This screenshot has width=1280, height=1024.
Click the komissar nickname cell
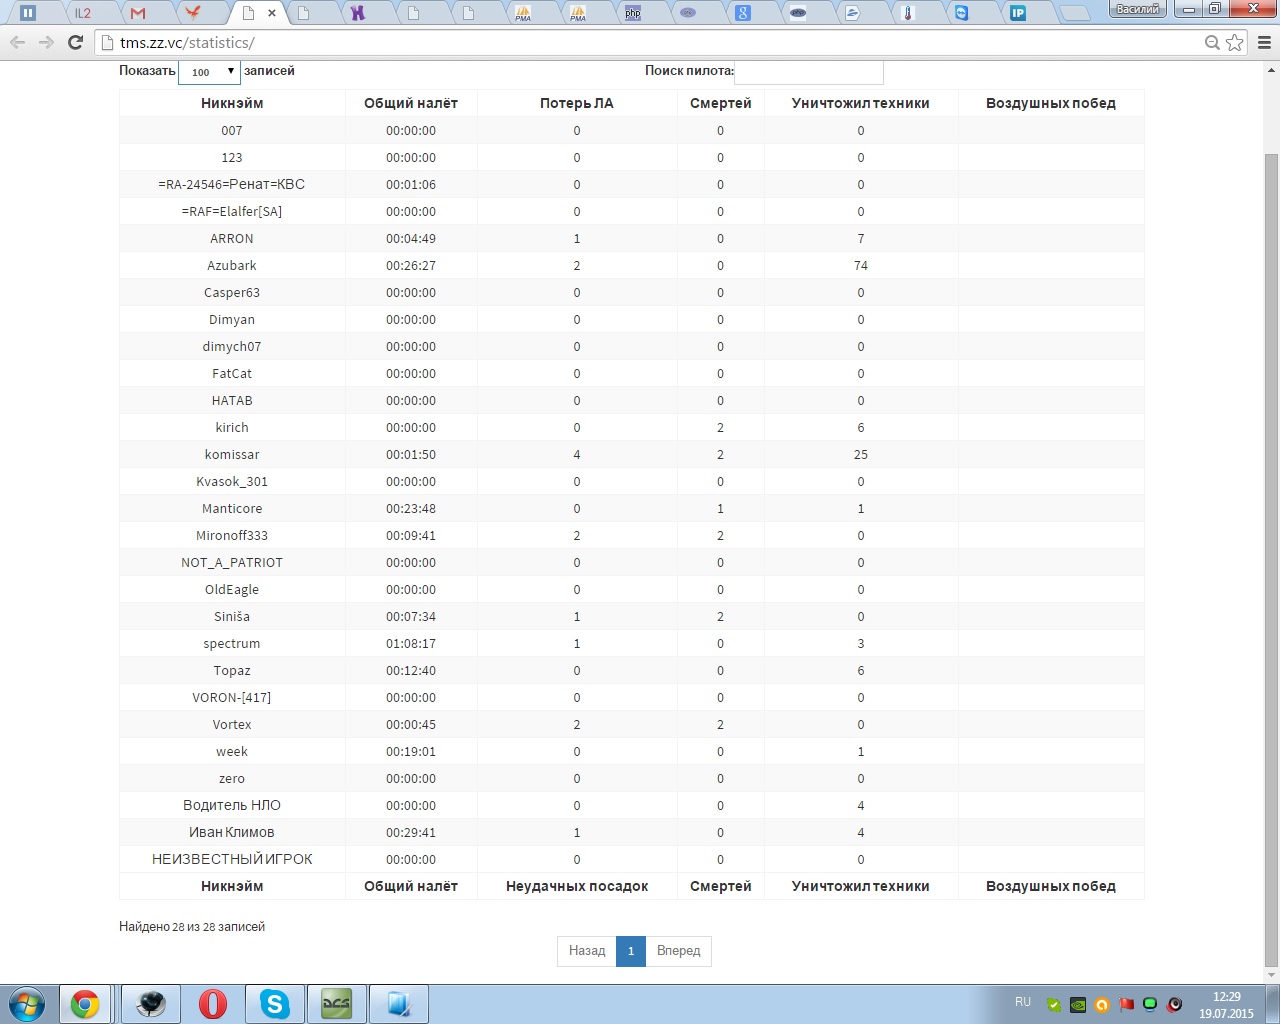point(232,454)
